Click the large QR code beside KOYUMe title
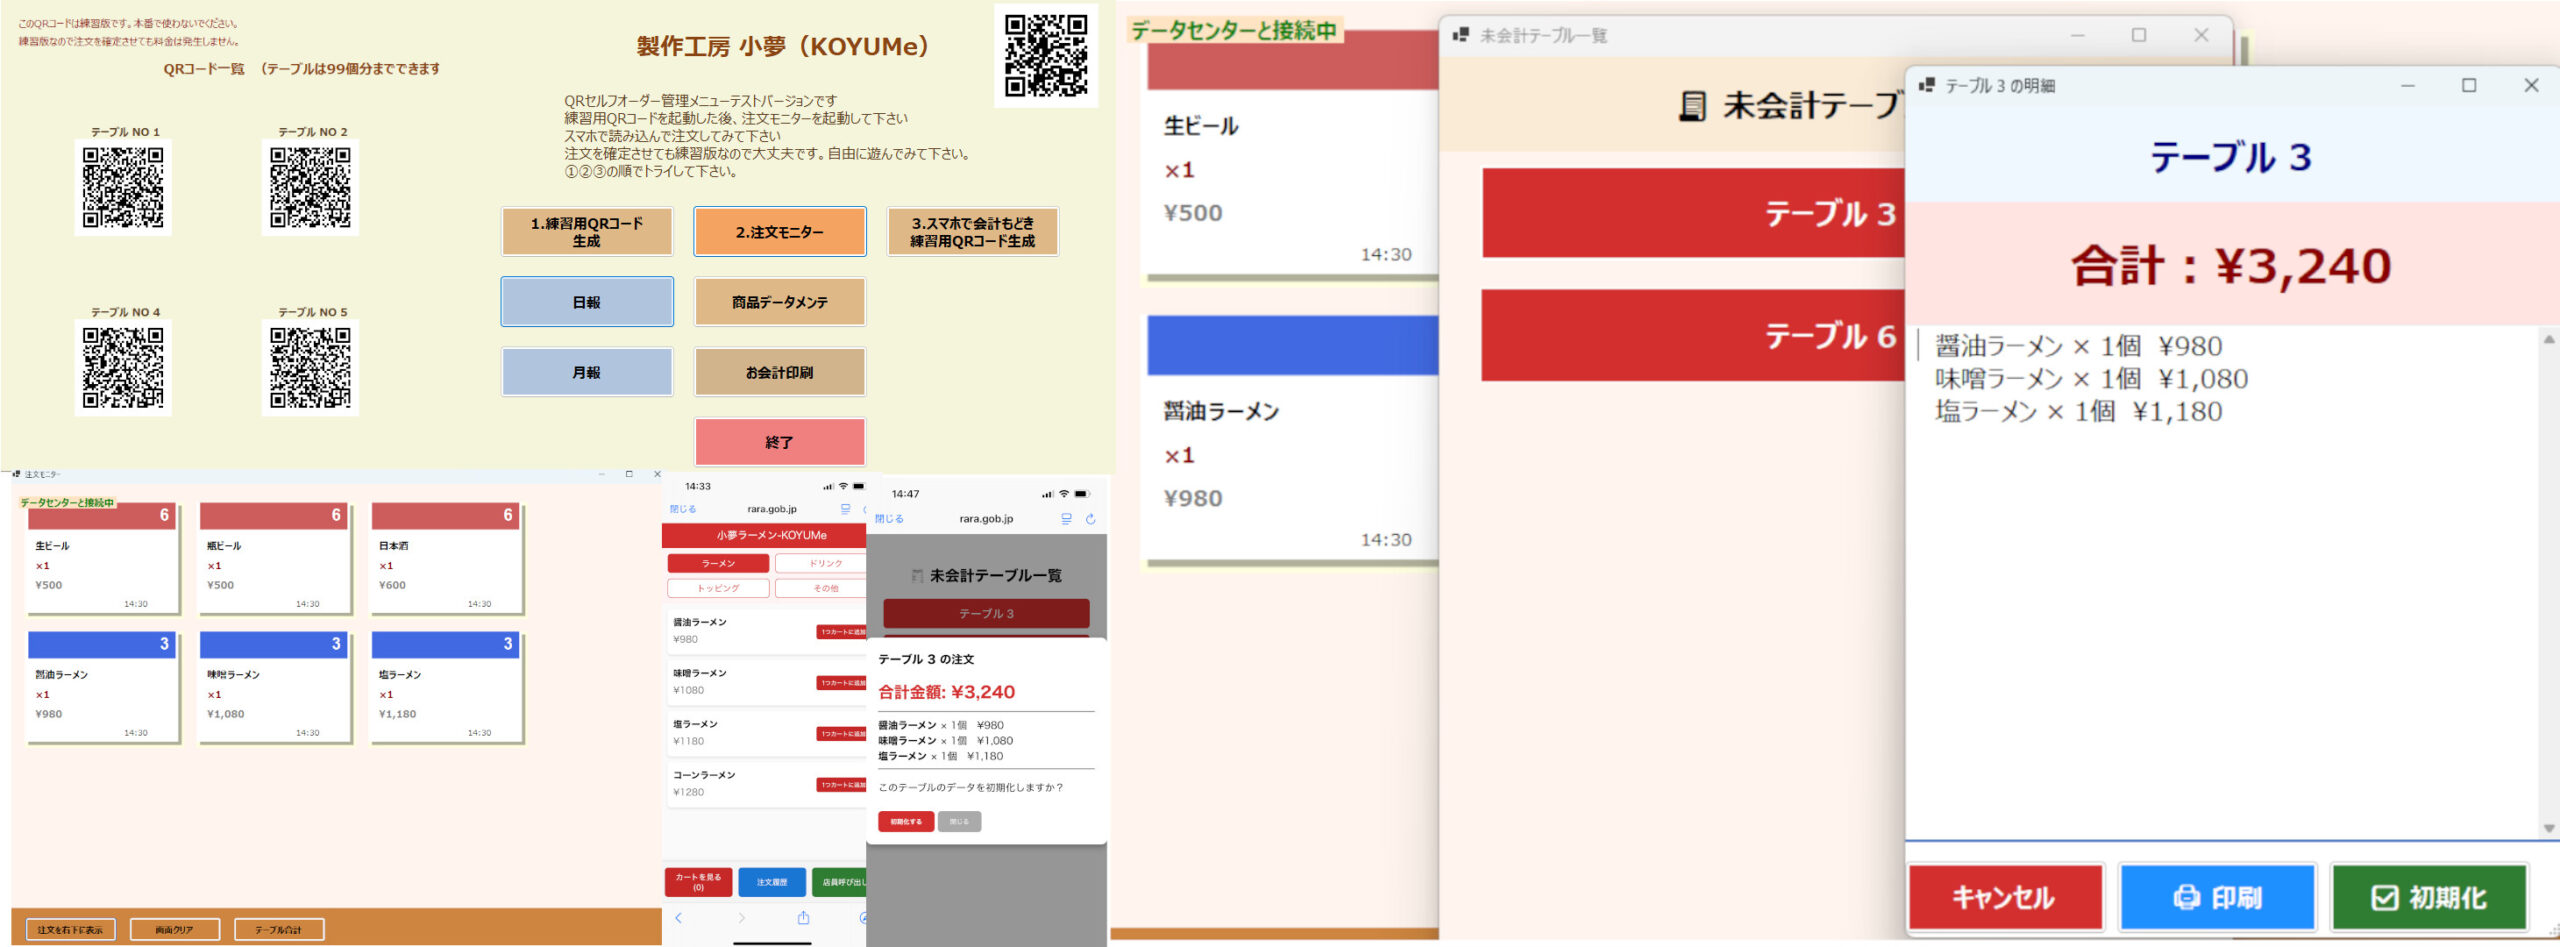Screen dimensions: 2560x947 [x=1045, y=56]
